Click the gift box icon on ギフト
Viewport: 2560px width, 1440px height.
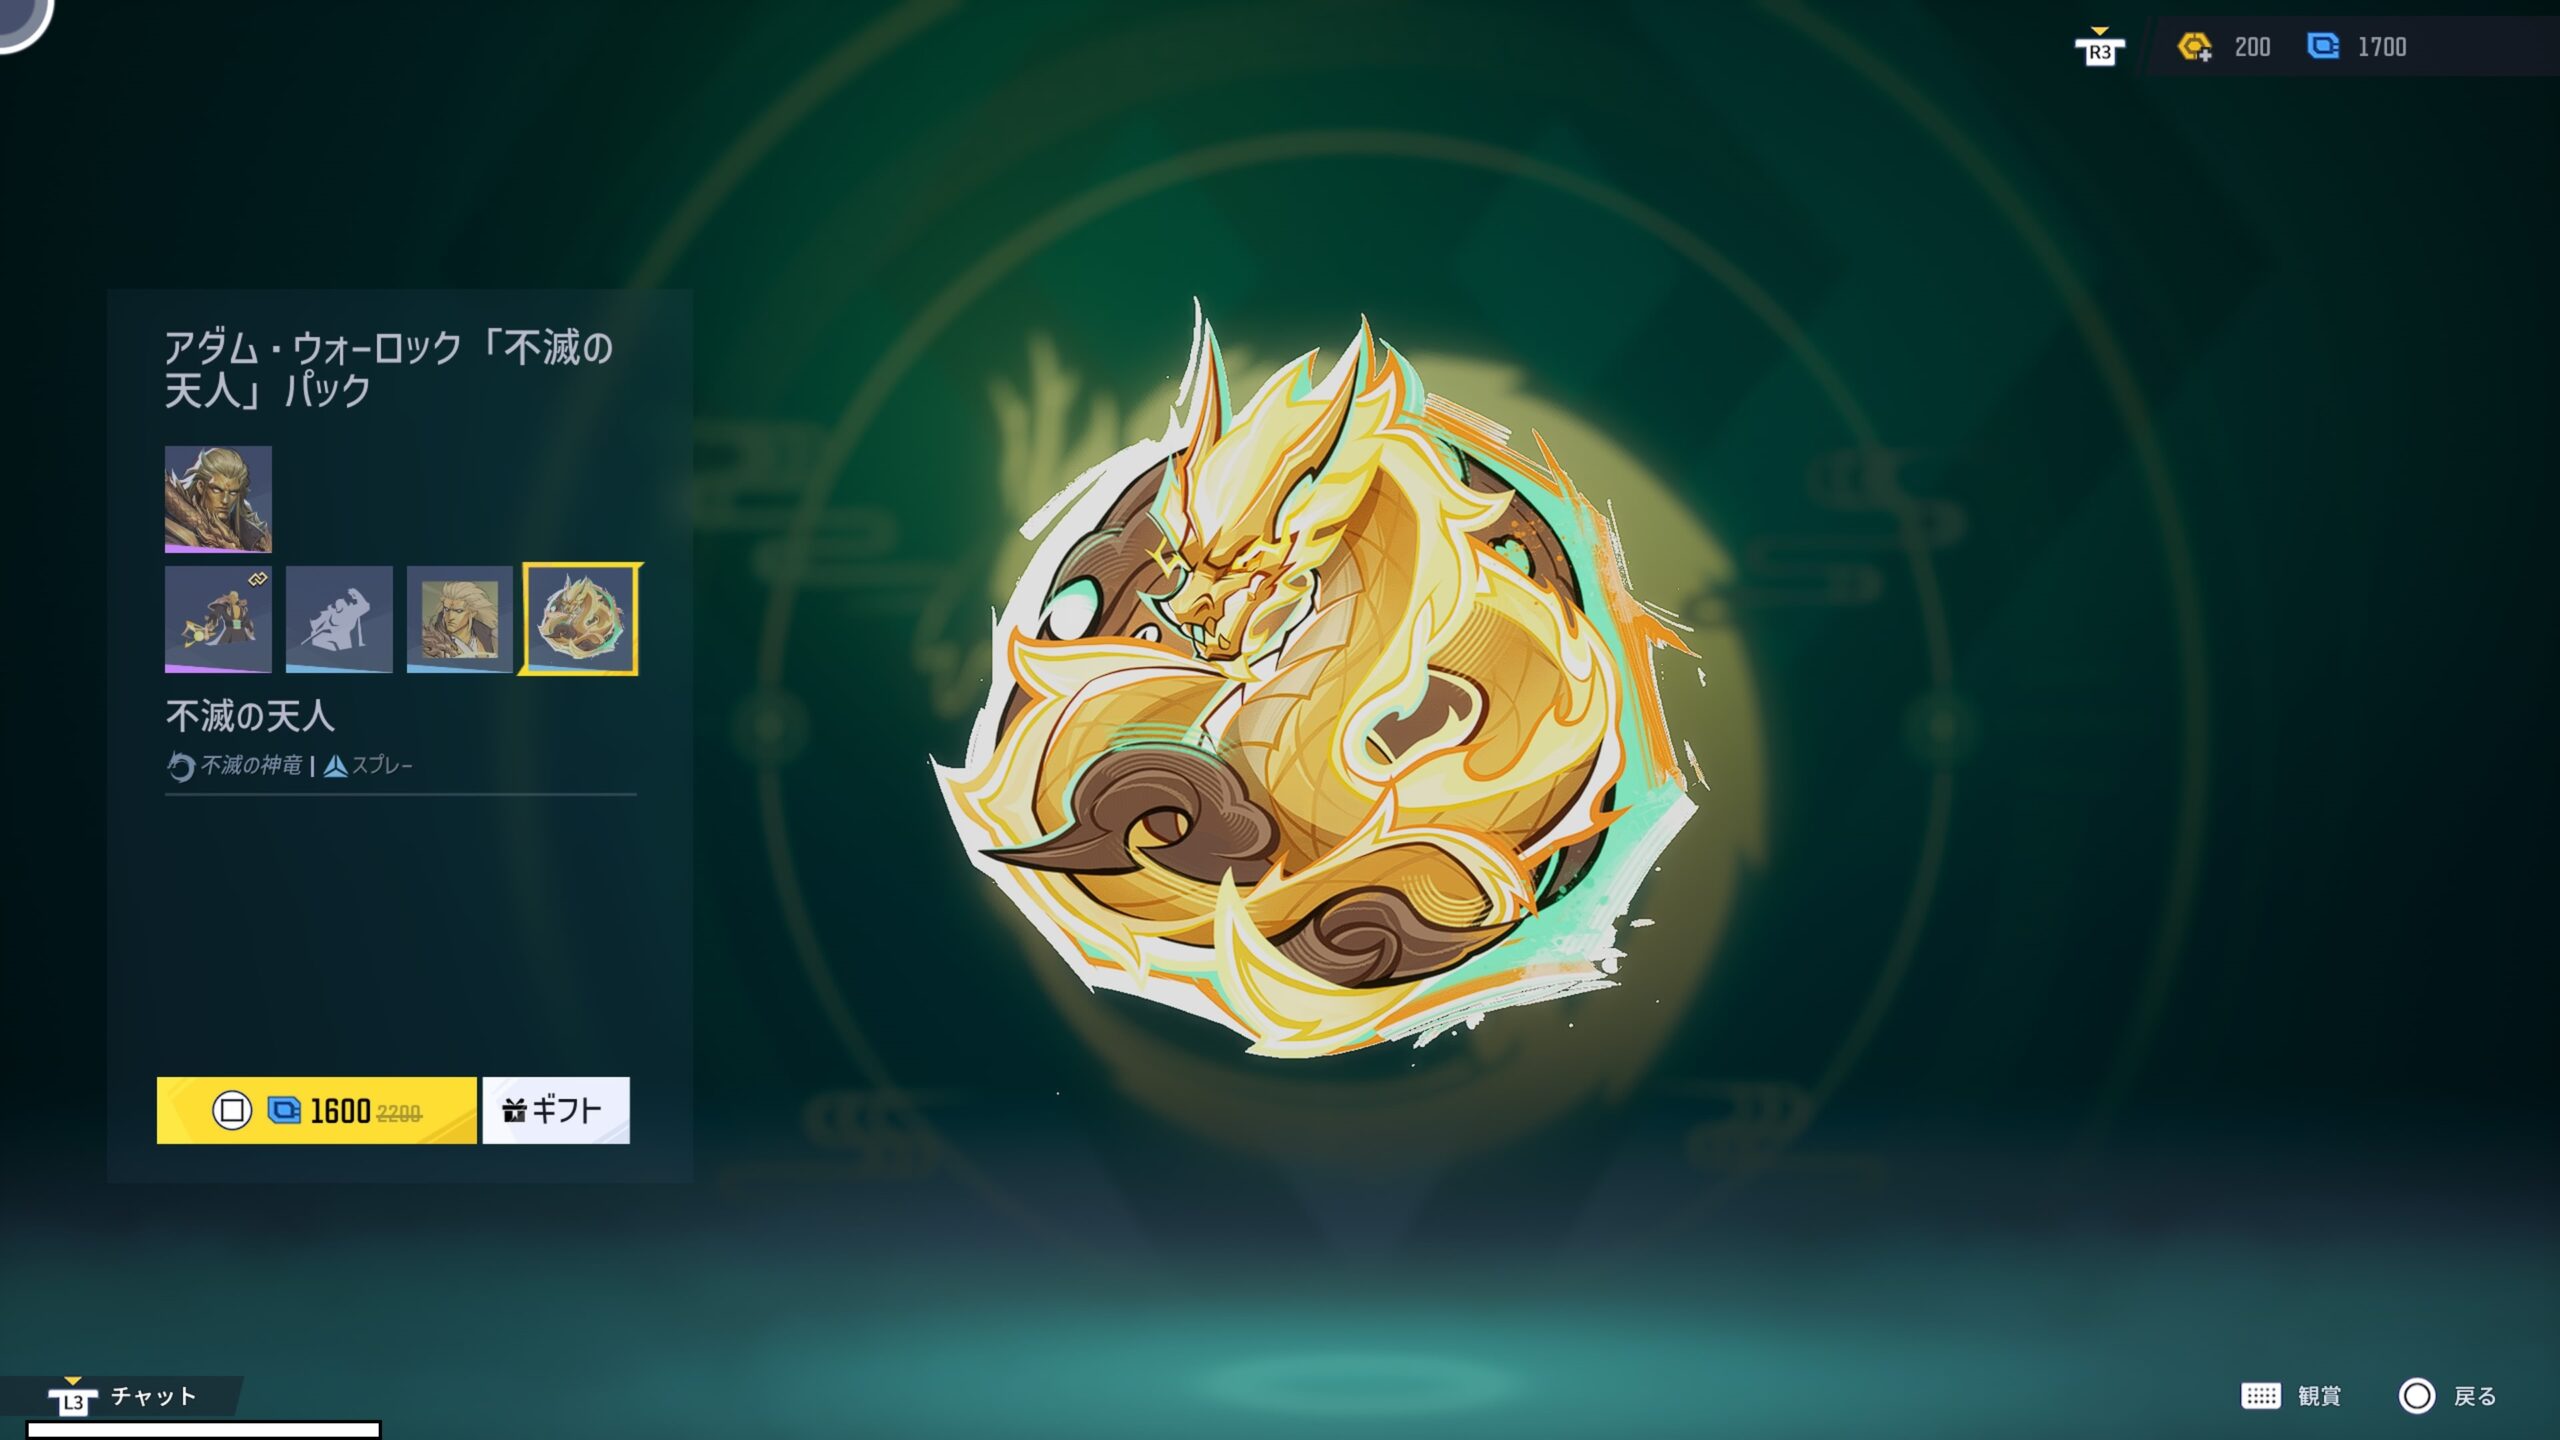coord(514,1110)
